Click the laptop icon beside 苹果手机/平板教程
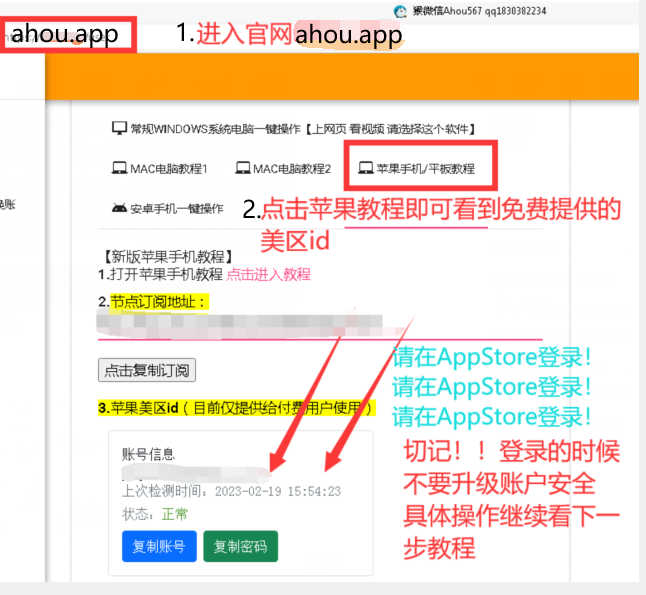646x595 pixels. coord(366,169)
